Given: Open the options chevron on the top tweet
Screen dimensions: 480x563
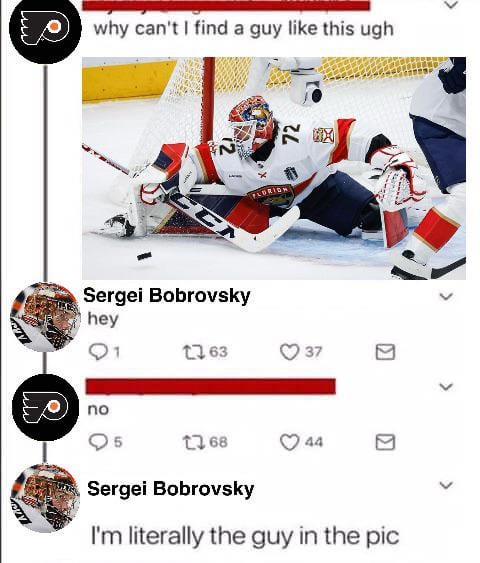Looking at the screenshot, I should coord(451,5).
